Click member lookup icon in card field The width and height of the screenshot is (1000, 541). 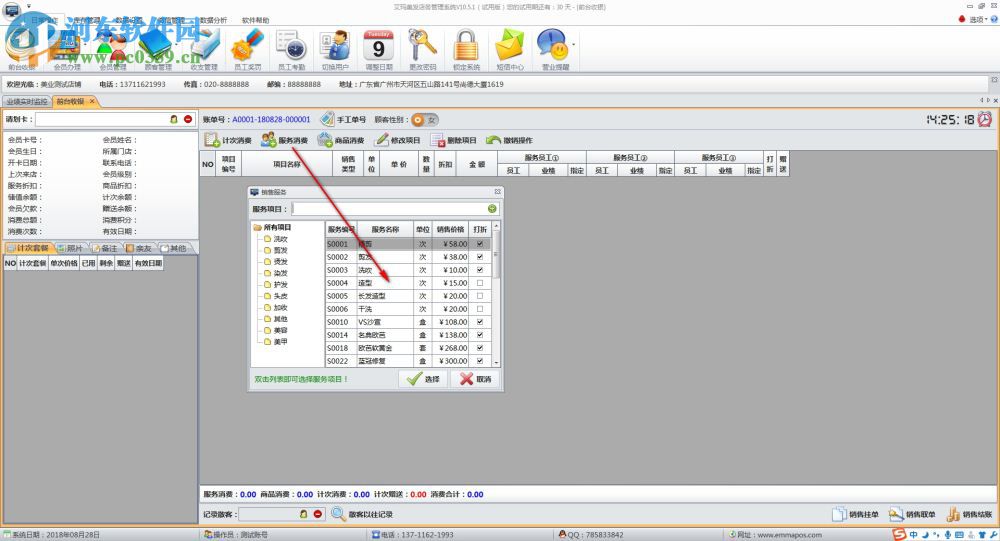coord(173,119)
